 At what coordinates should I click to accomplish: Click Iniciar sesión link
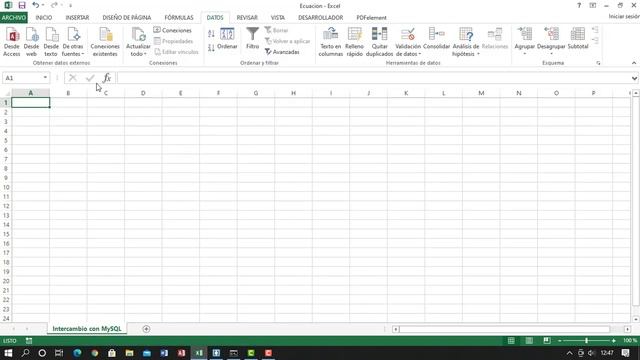[624, 16]
